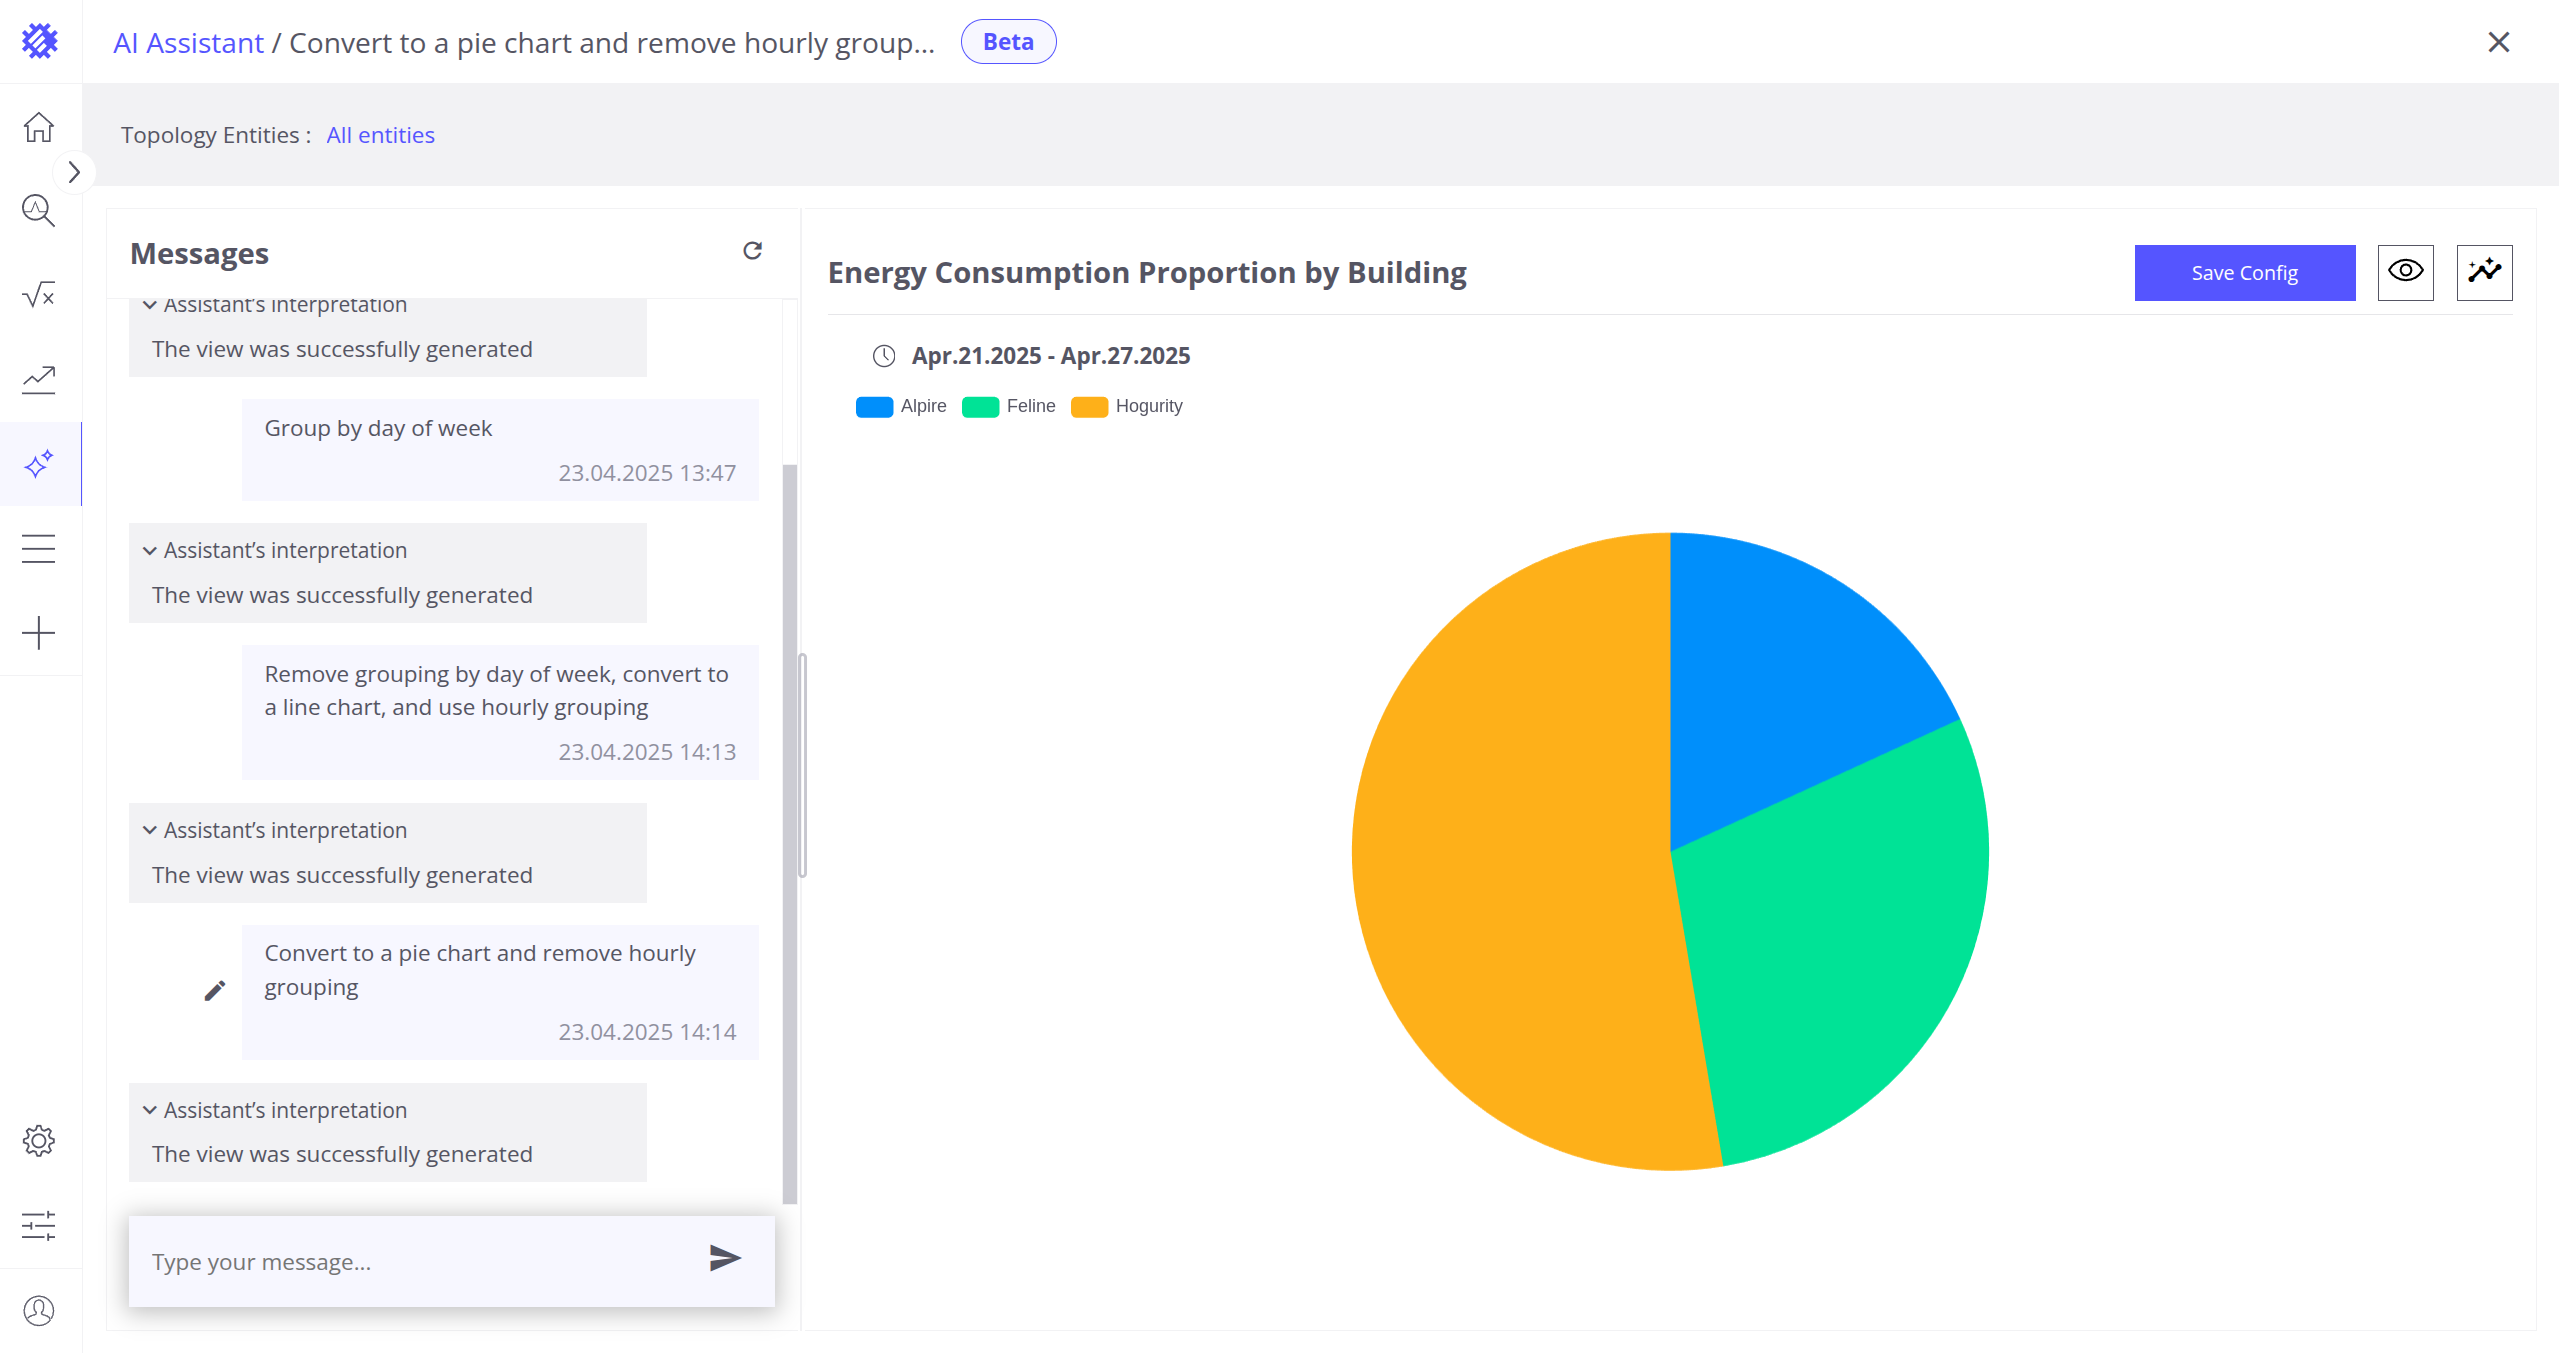Click the All entities link

point(380,135)
